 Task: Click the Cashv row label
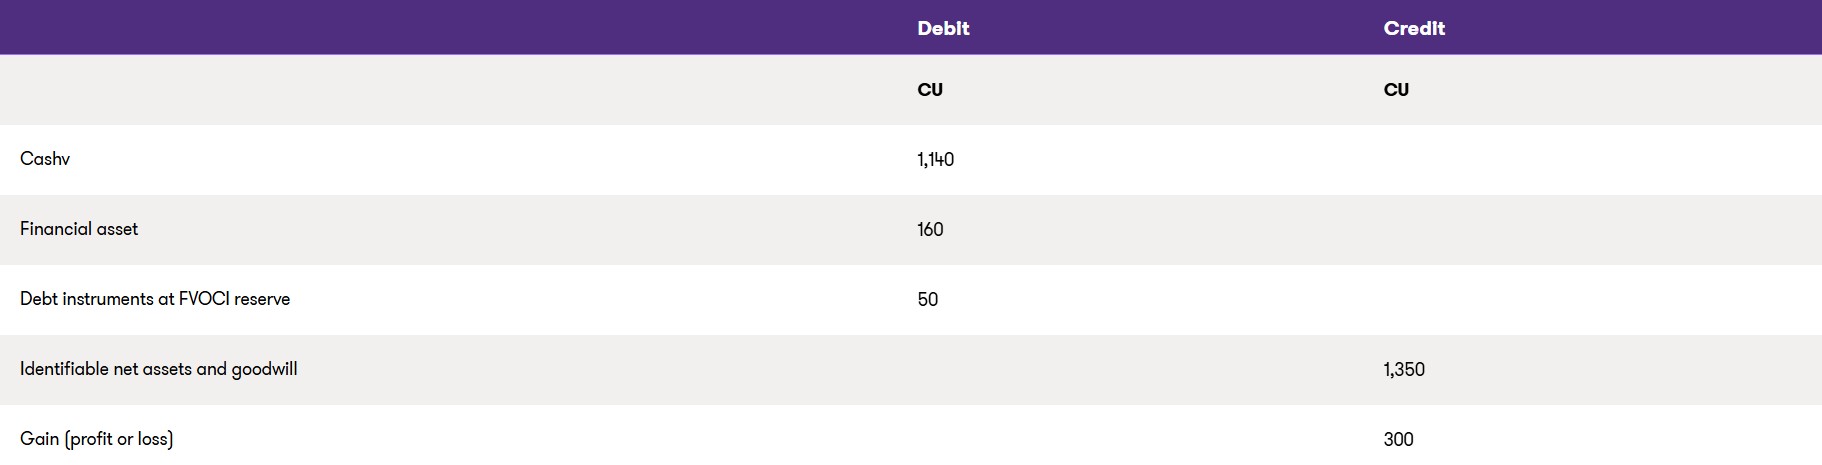[x=45, y=159]
